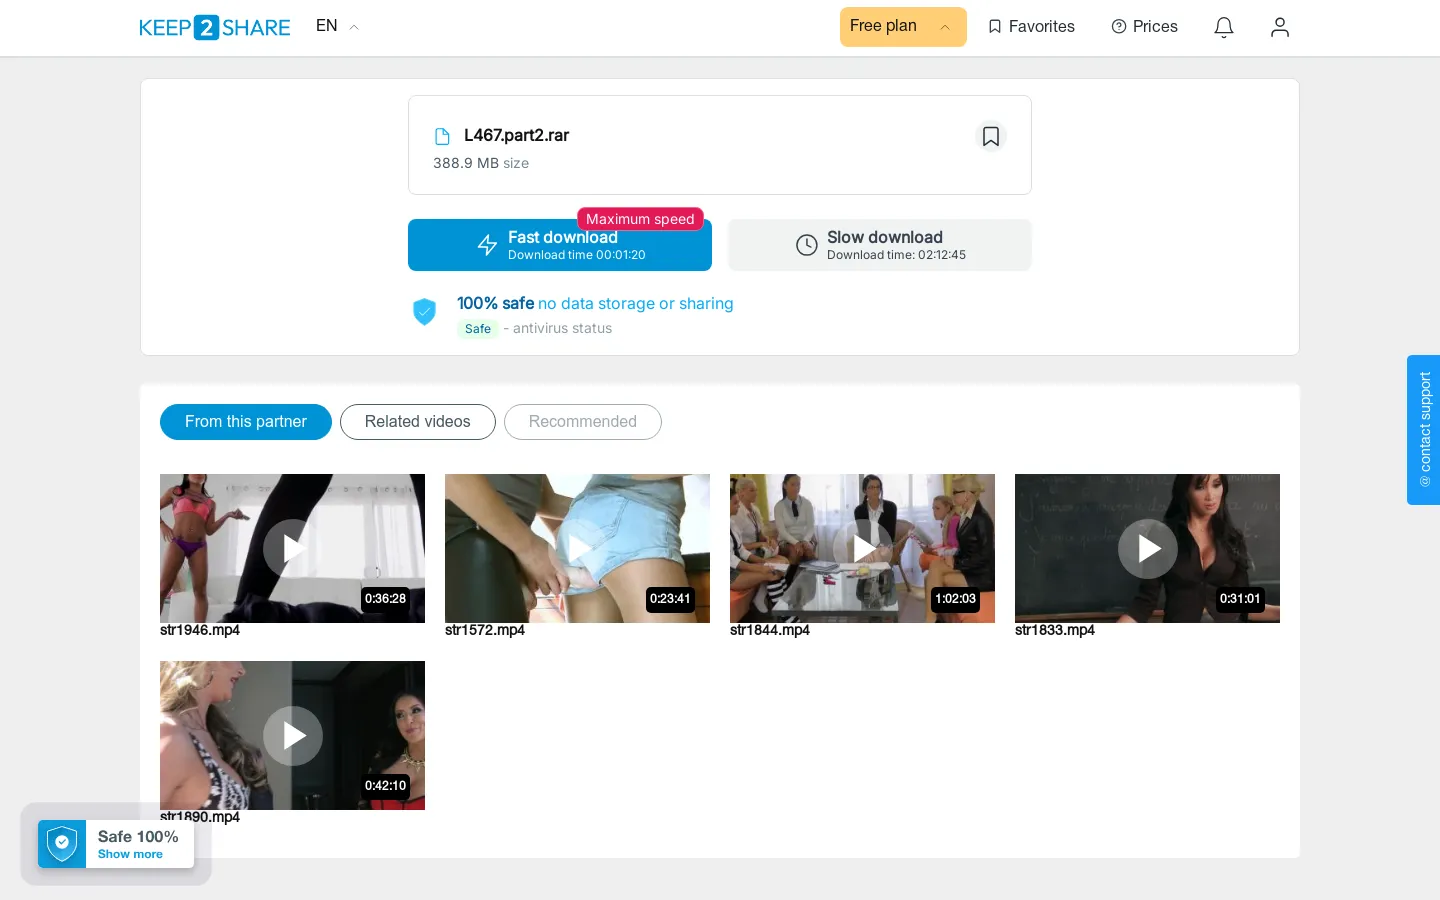Click '100% safe no data storage or sharing' text
The width and height of the screenshot is (1440, 900).
pos(595,303)
